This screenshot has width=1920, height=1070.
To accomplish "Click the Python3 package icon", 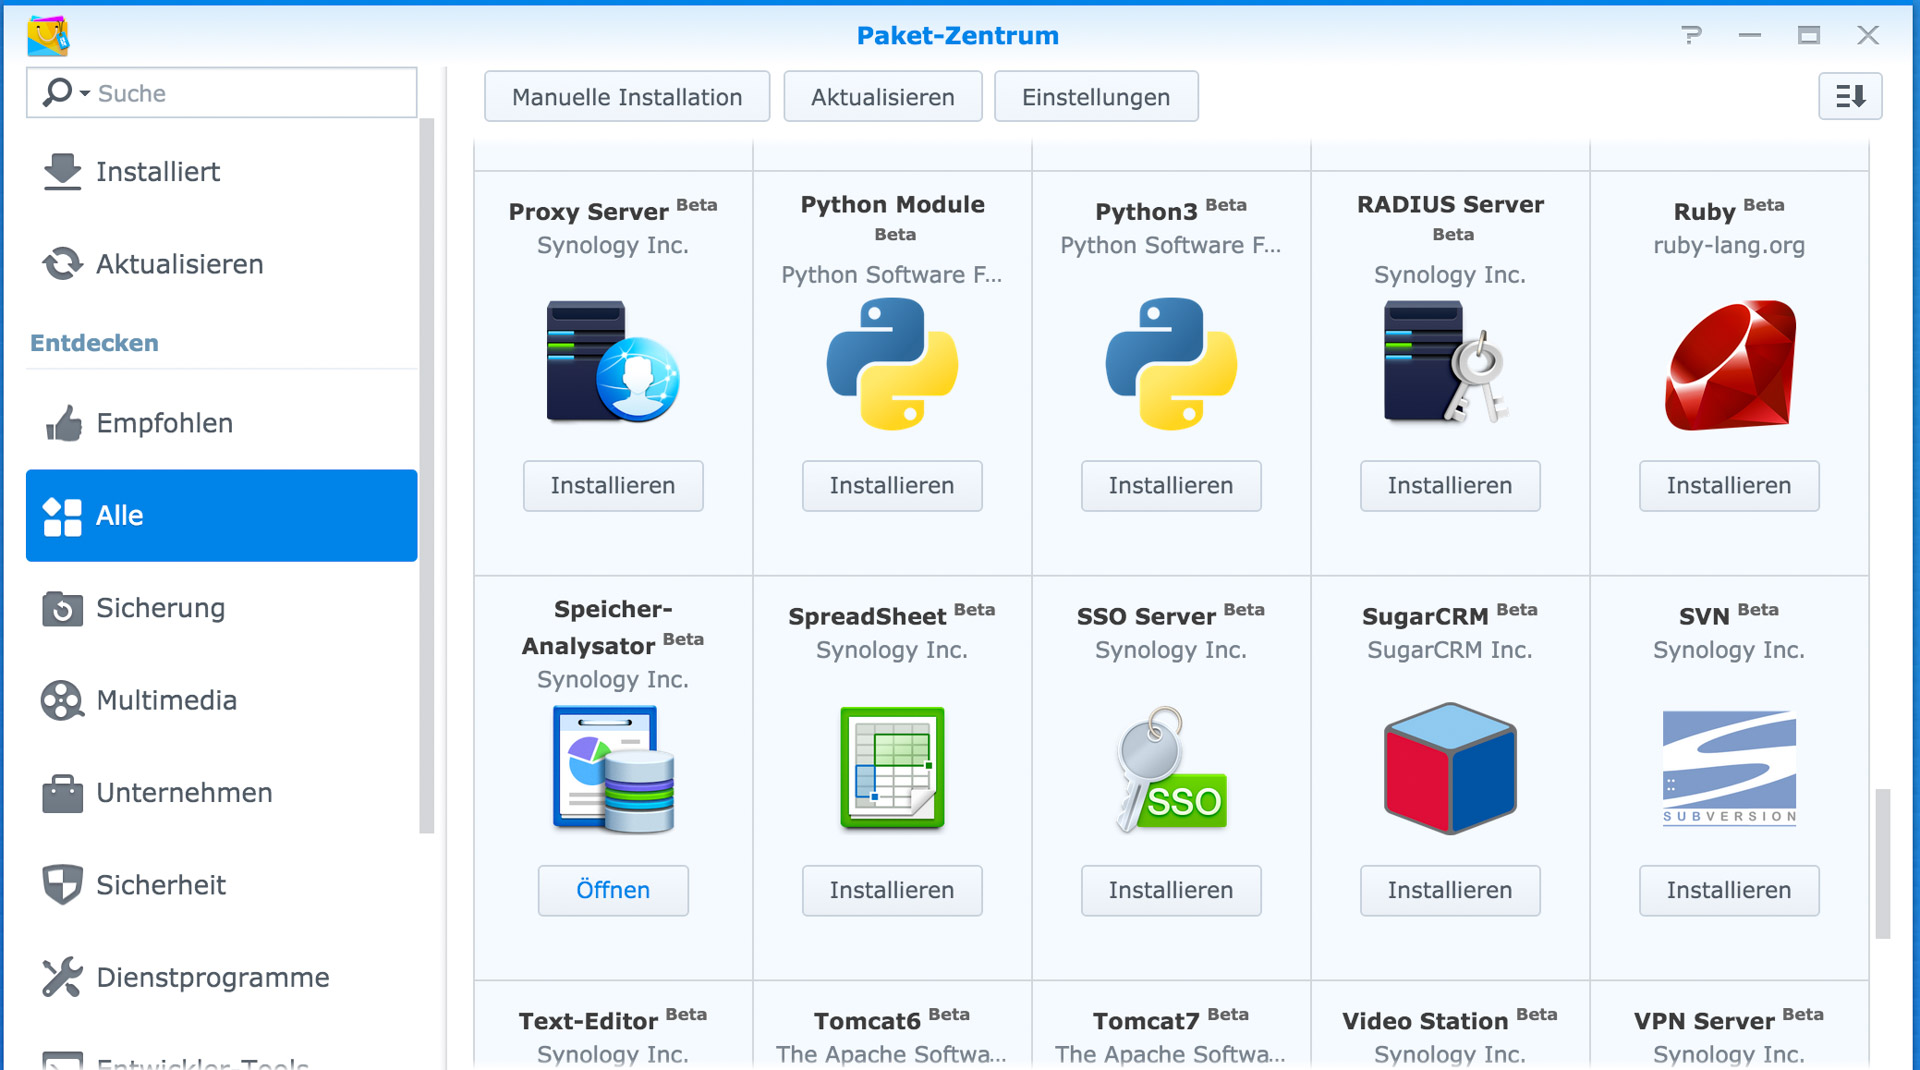I will click(x=1171, y=363).
